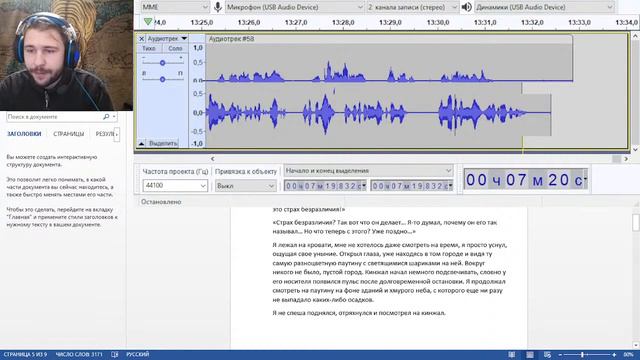The width and height of the screenshot is (640, 360).
Task: Click the Выделить button on the track
Action: tap(163, 143)
